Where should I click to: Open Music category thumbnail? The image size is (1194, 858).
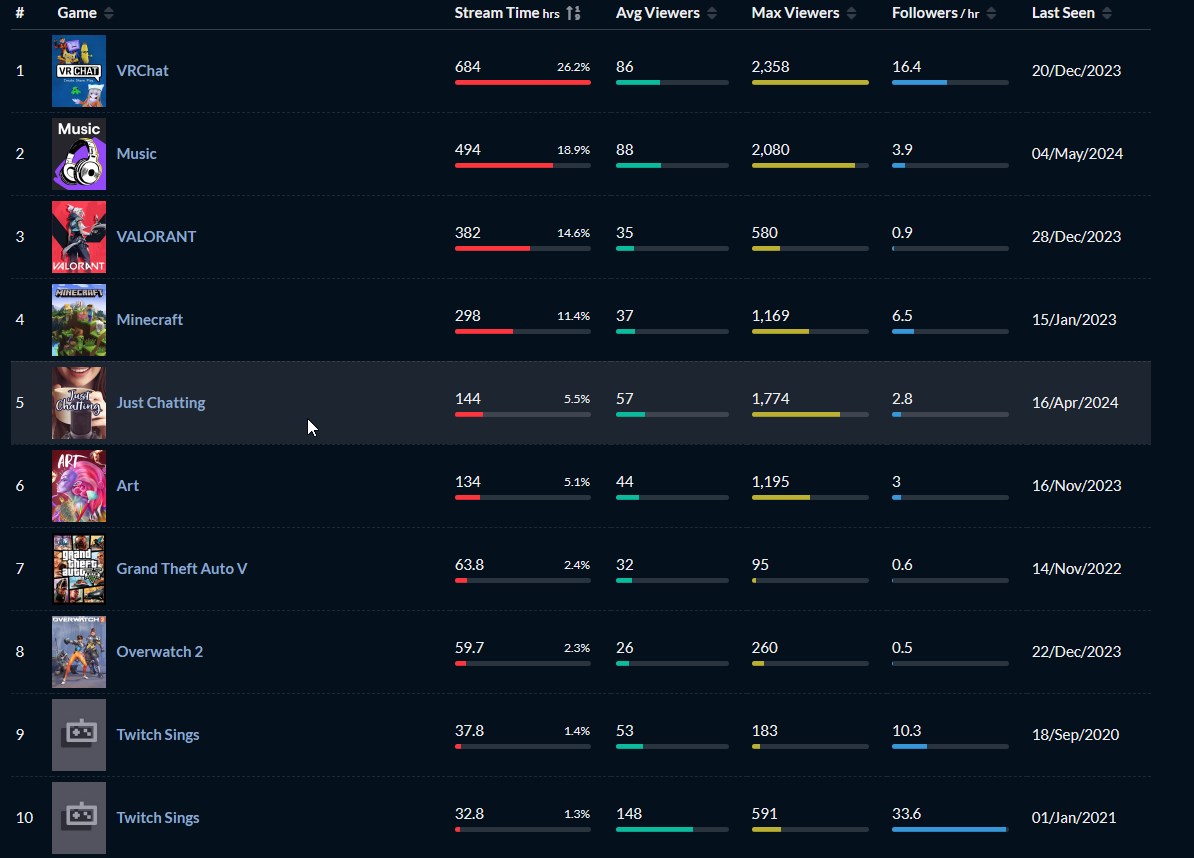click(x=79, y=154)
